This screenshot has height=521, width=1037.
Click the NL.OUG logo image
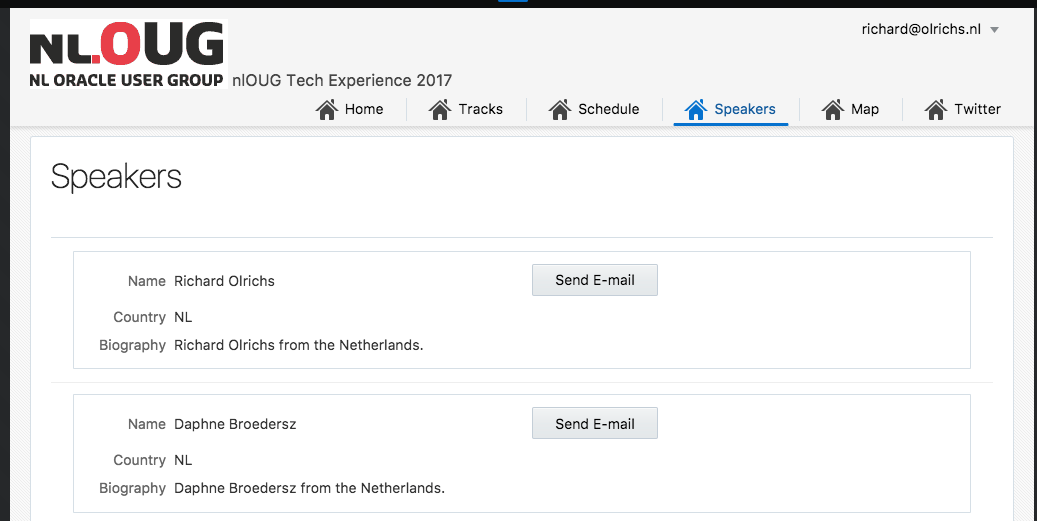click(x=128, y=54)
